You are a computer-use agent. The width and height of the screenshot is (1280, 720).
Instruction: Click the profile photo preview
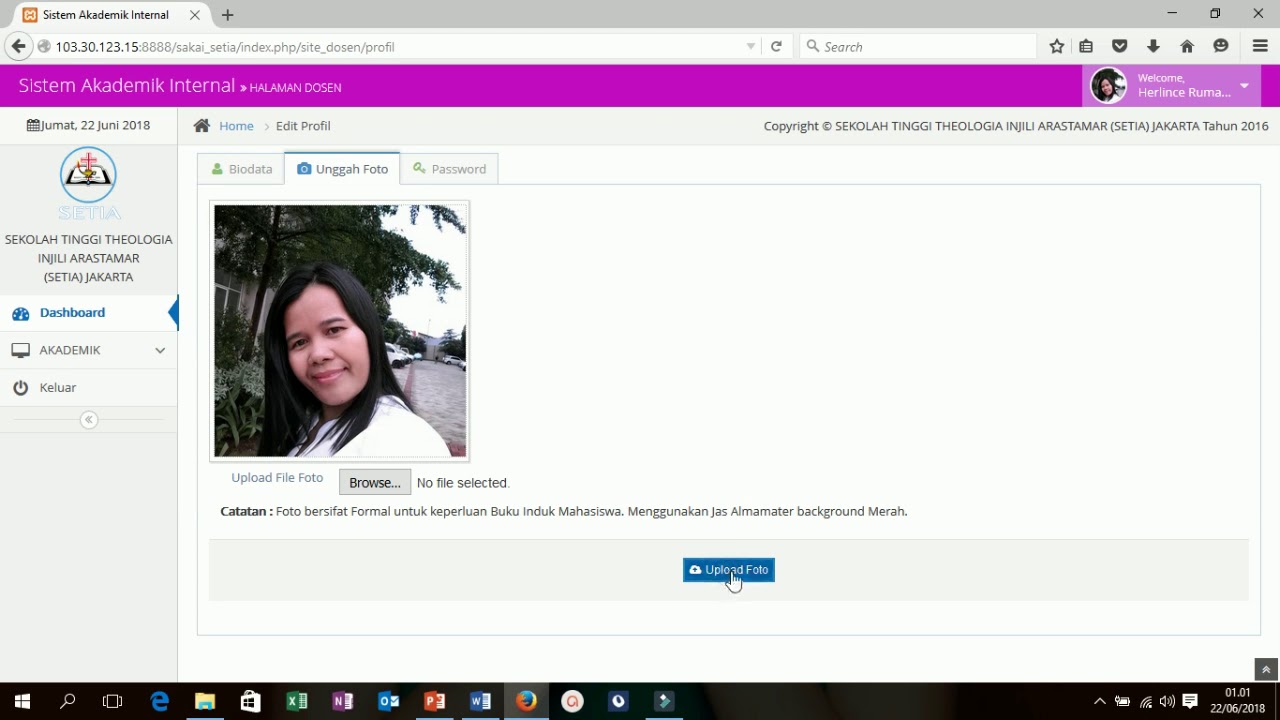point(340,331)
